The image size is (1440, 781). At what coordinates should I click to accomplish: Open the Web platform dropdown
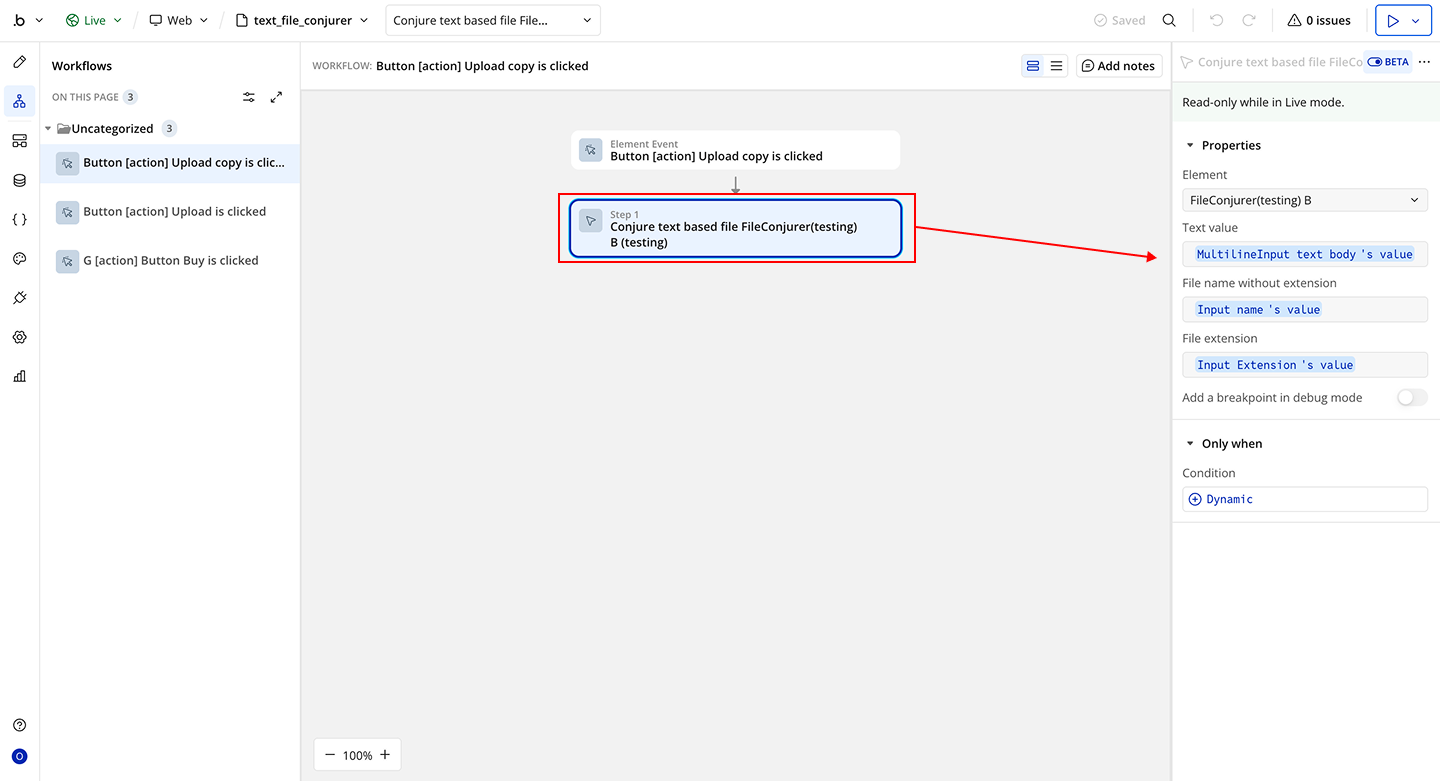point(179,20)
